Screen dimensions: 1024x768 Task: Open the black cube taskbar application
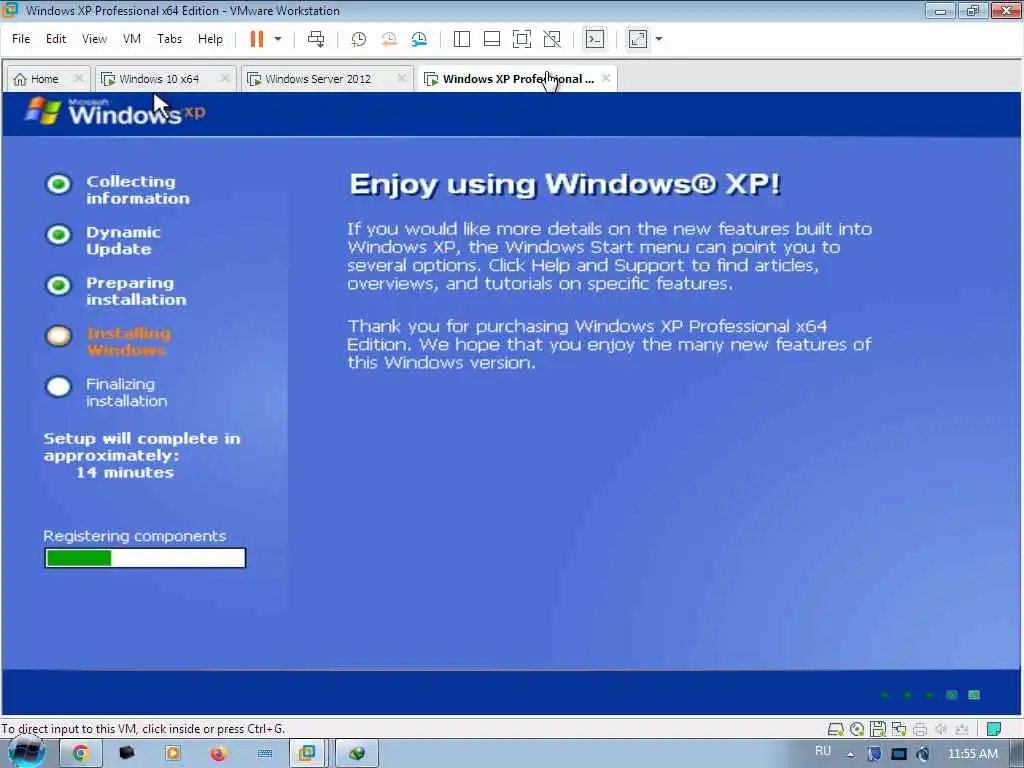point(127,754)
